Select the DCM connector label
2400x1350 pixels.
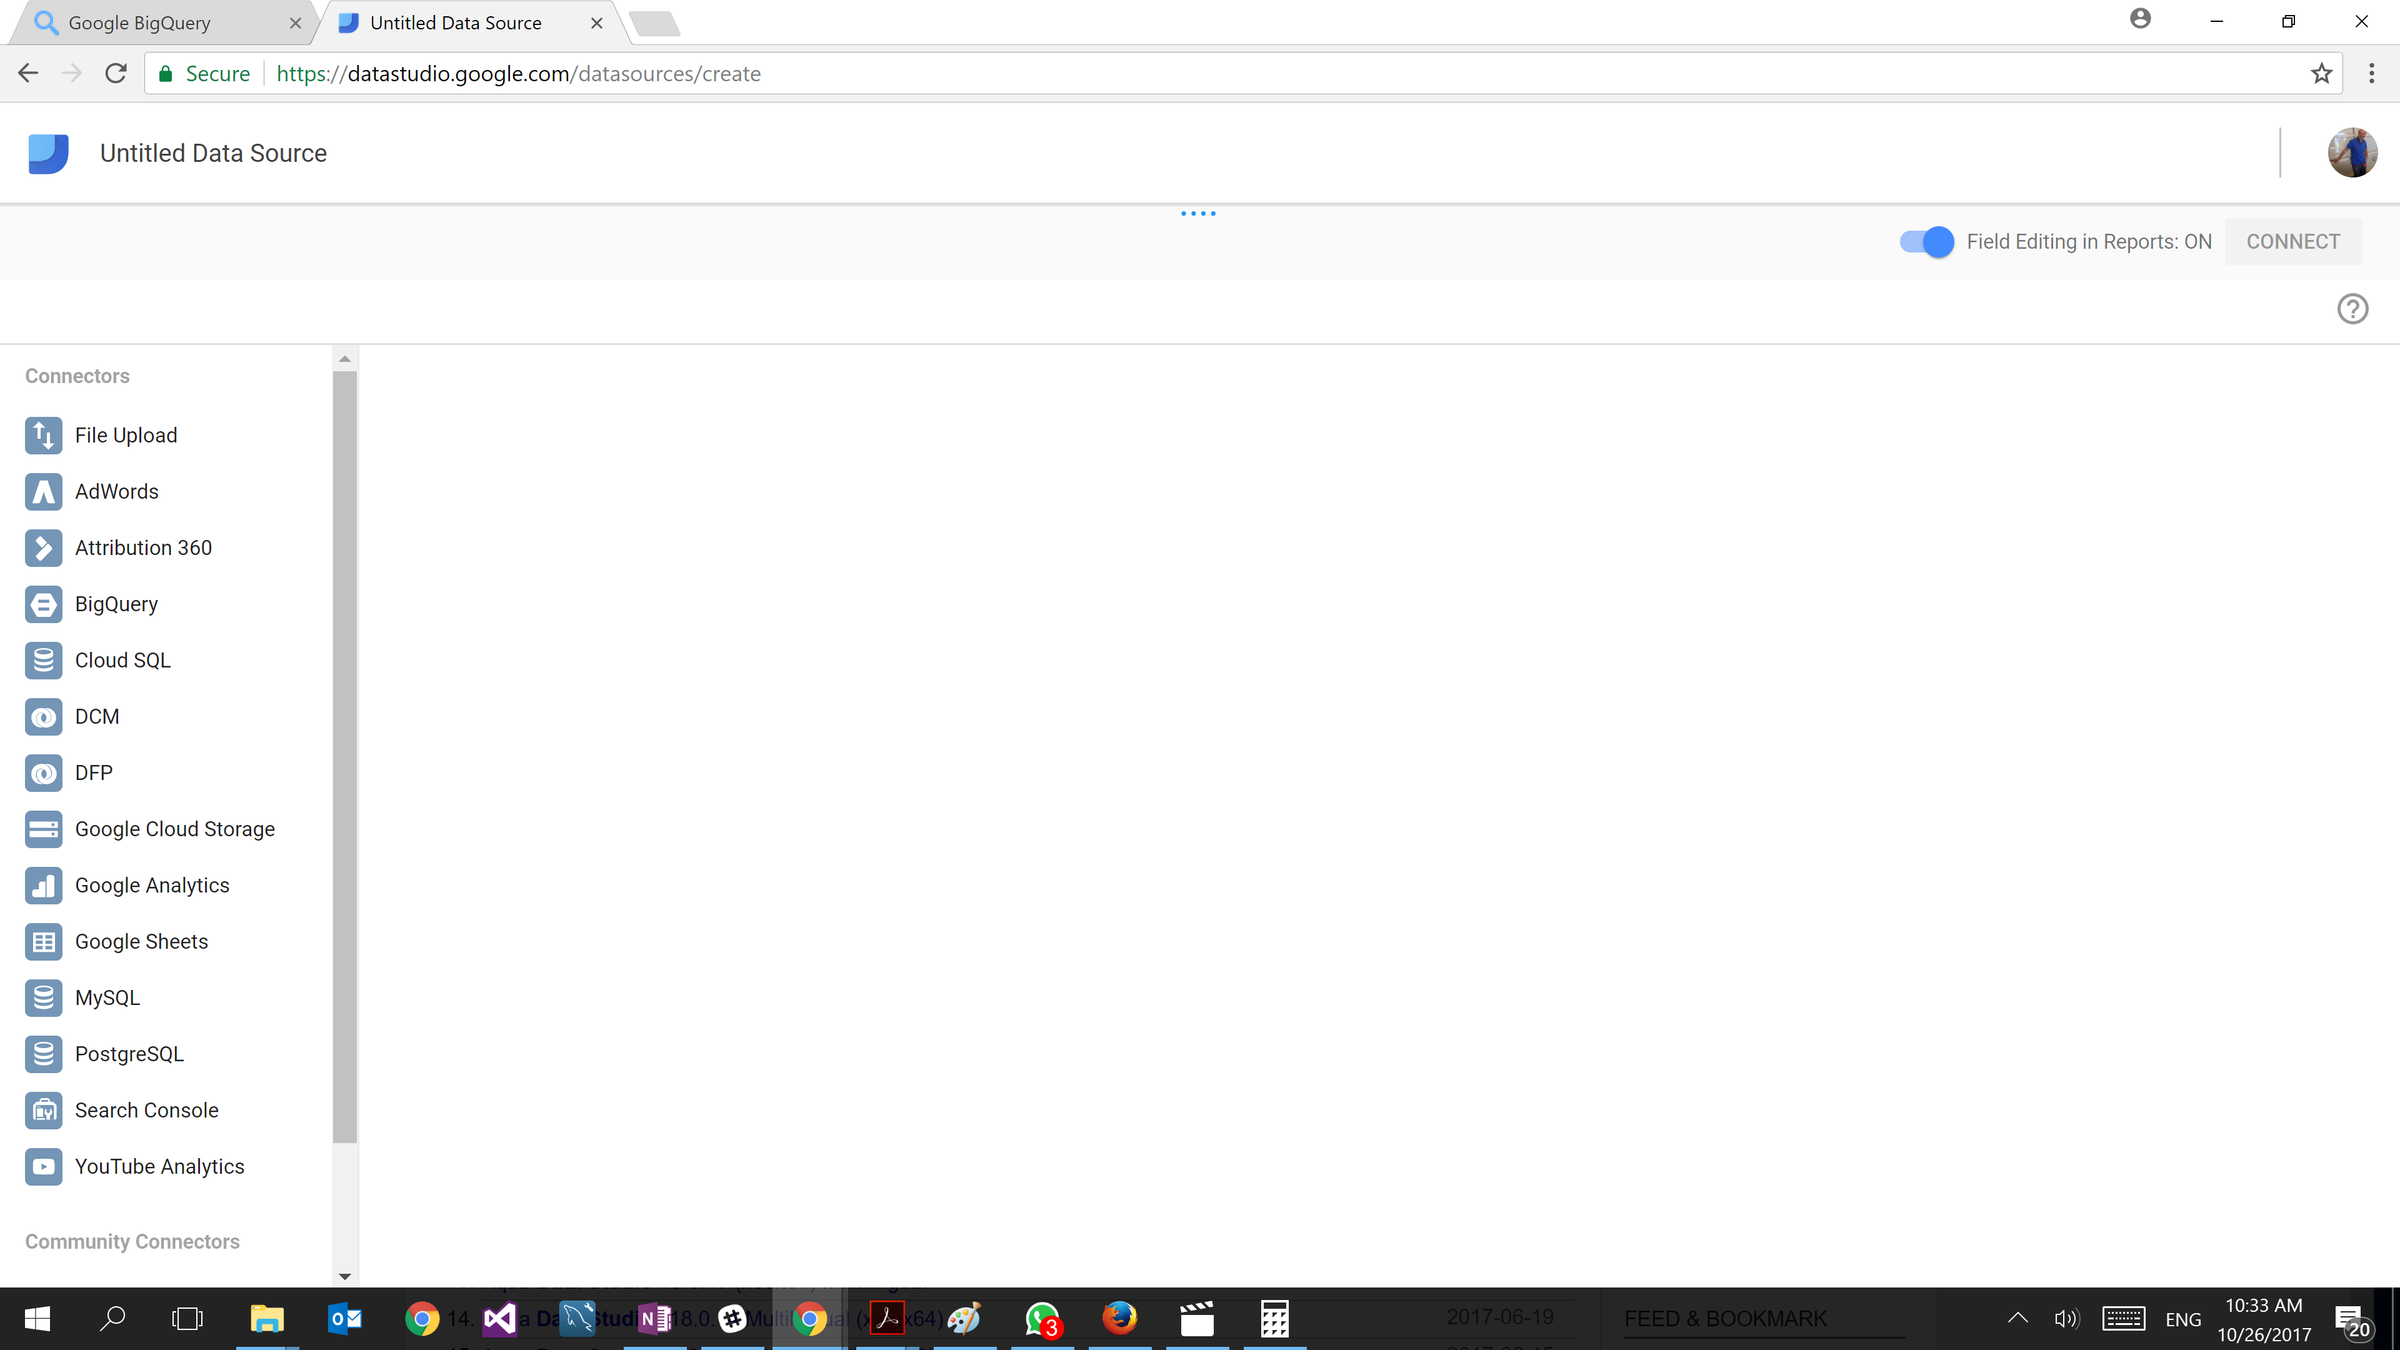[97, 717]
